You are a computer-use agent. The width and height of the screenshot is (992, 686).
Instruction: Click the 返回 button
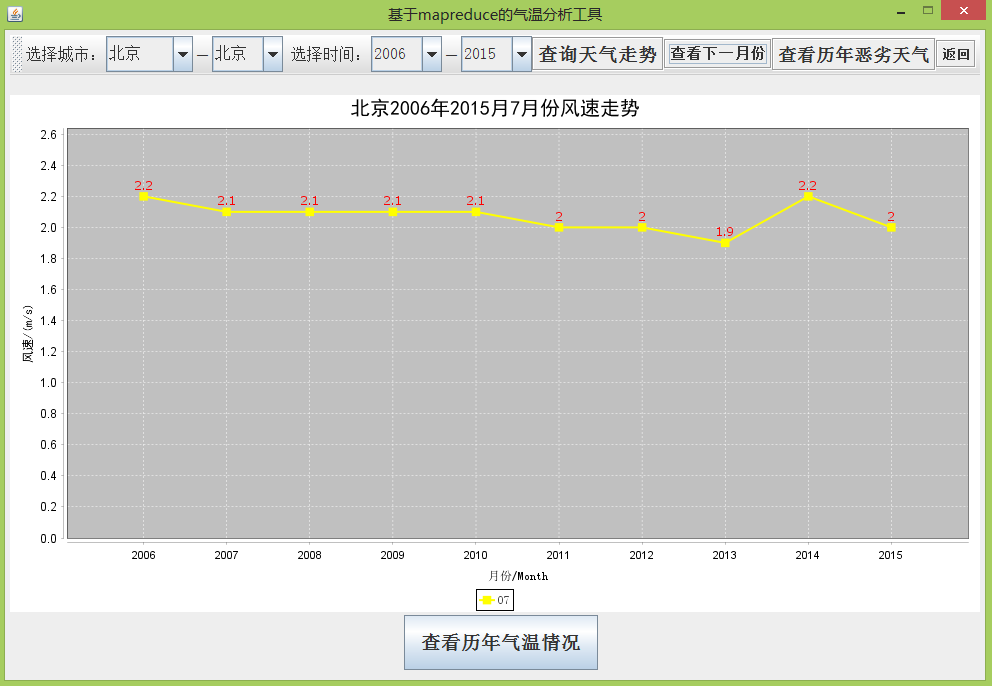click(955, 54)
